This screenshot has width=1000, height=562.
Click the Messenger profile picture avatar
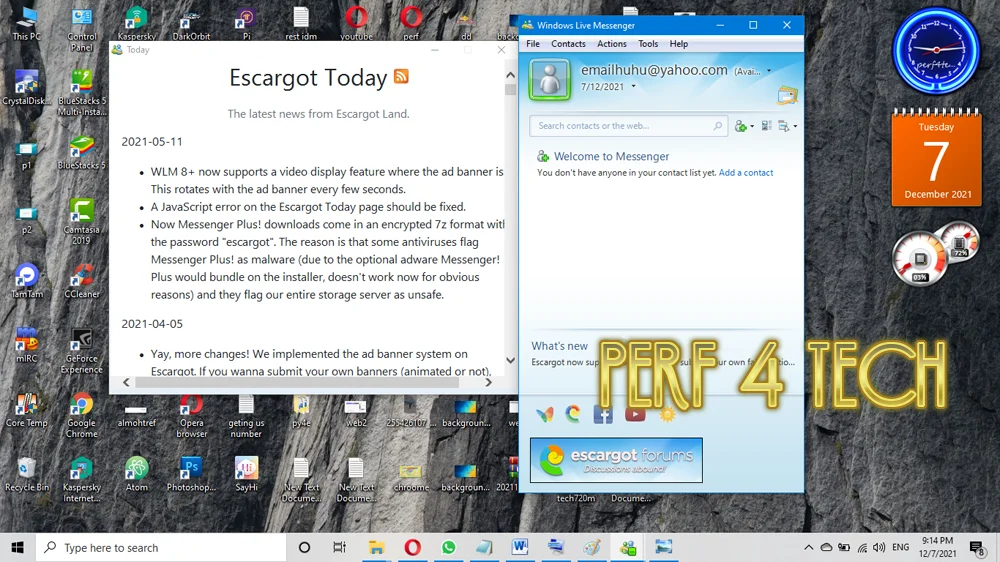(550, 80)
